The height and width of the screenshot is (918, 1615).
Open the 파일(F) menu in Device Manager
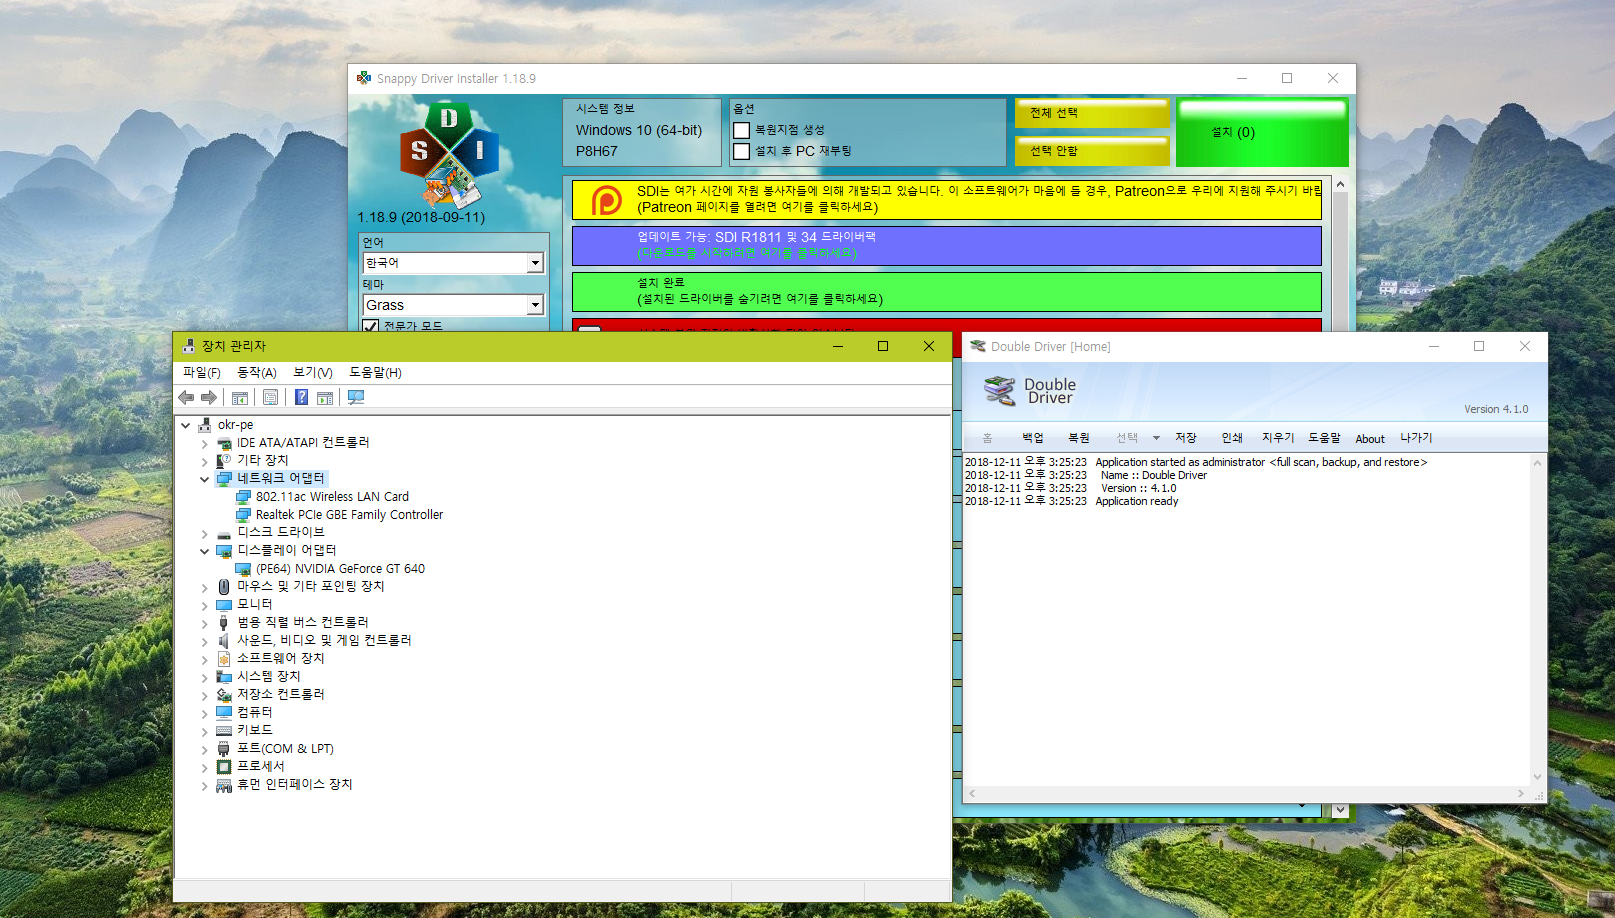pyautogui.click(x=201, y=372)
